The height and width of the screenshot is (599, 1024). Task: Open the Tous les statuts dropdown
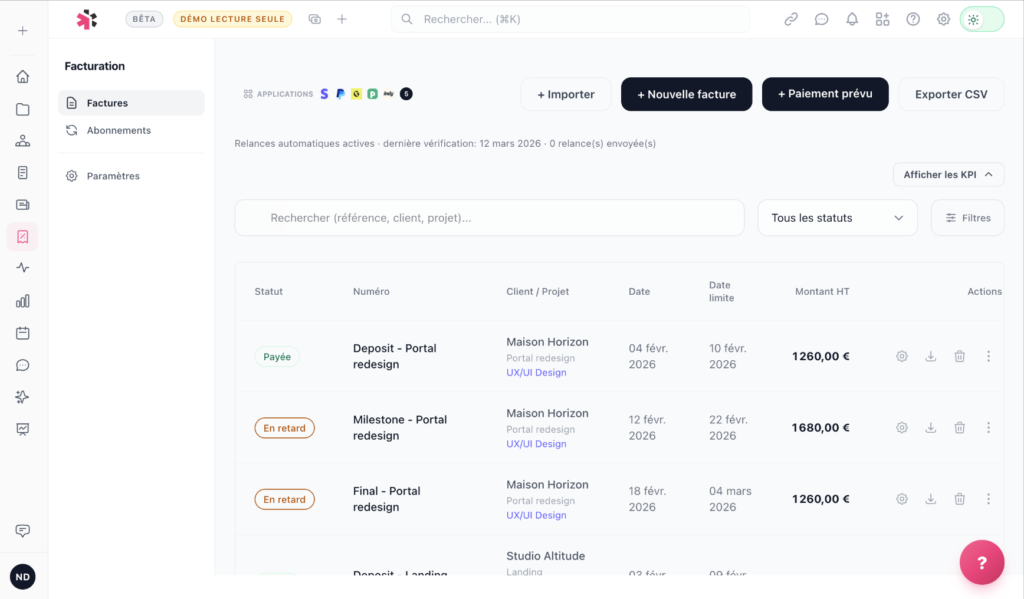837,218
